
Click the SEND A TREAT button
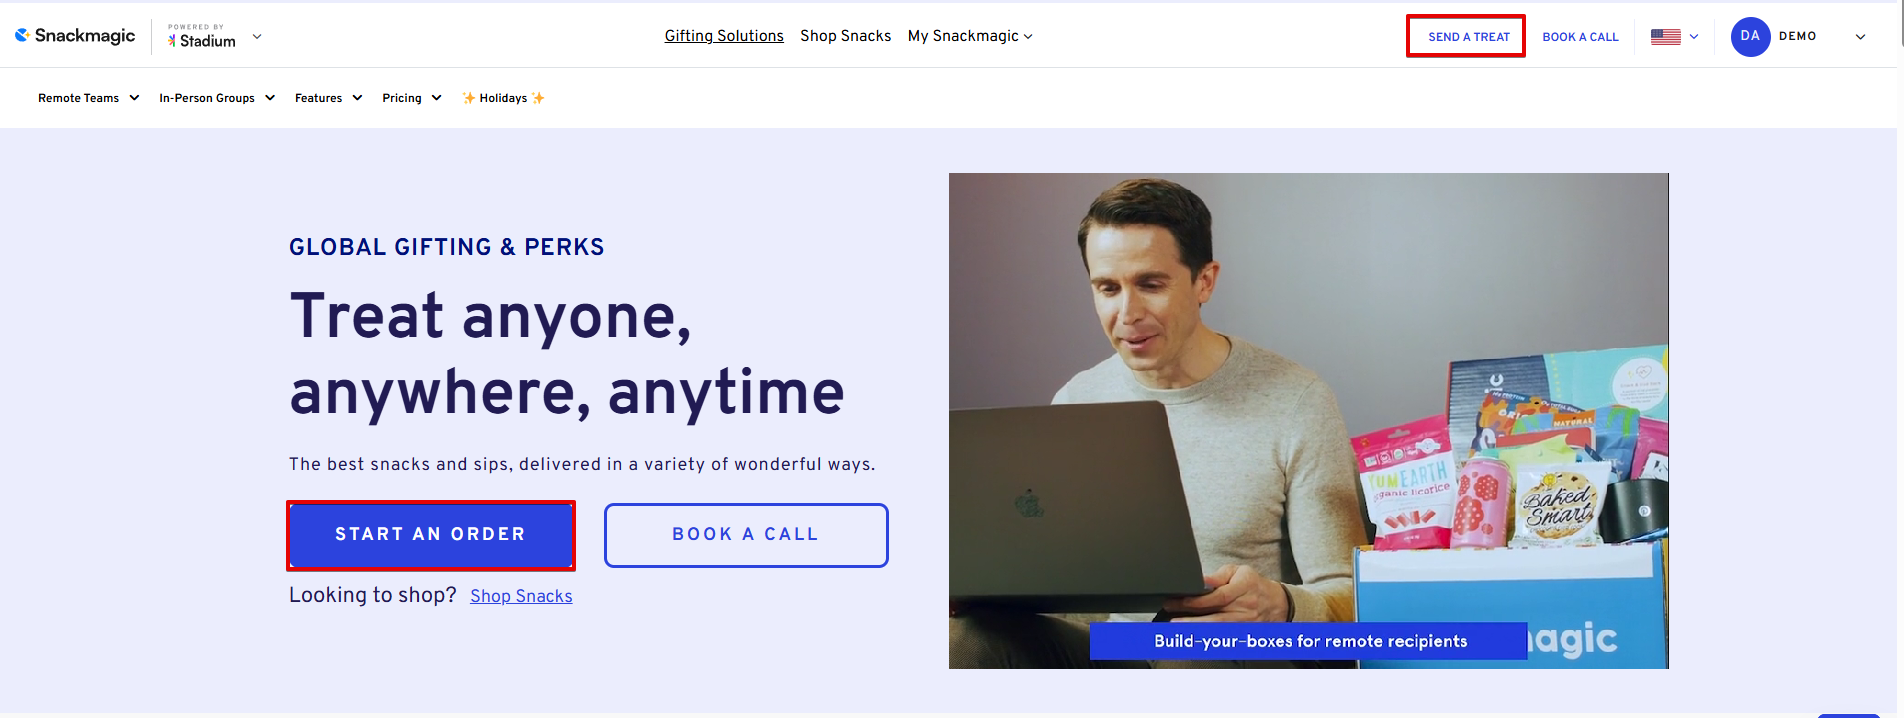click(1466, 36)
